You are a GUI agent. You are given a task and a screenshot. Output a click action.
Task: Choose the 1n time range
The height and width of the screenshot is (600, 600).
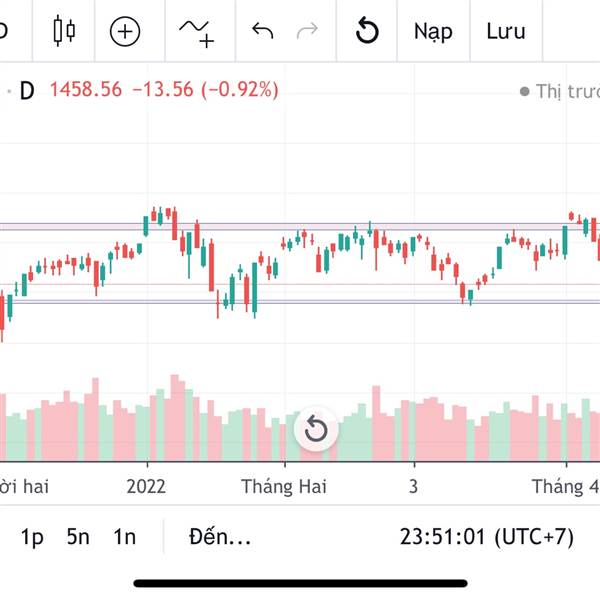[124, 537]
